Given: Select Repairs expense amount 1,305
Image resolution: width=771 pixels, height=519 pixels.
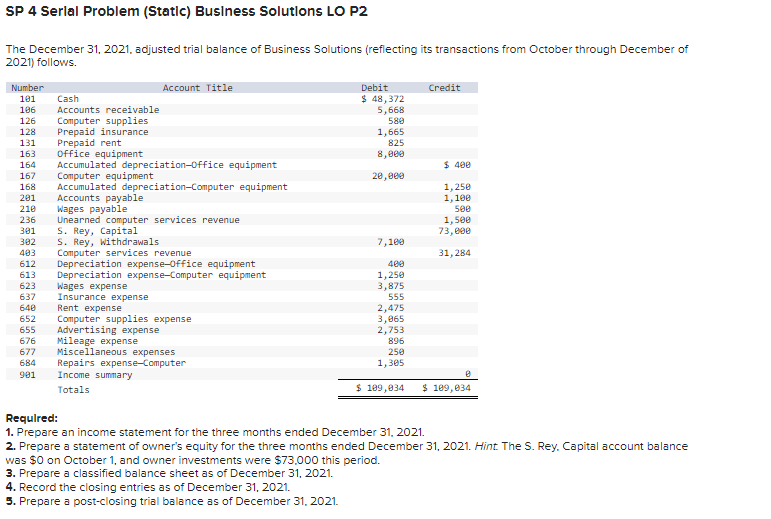Looking at the screenshot, I should (x=391, y=363).
